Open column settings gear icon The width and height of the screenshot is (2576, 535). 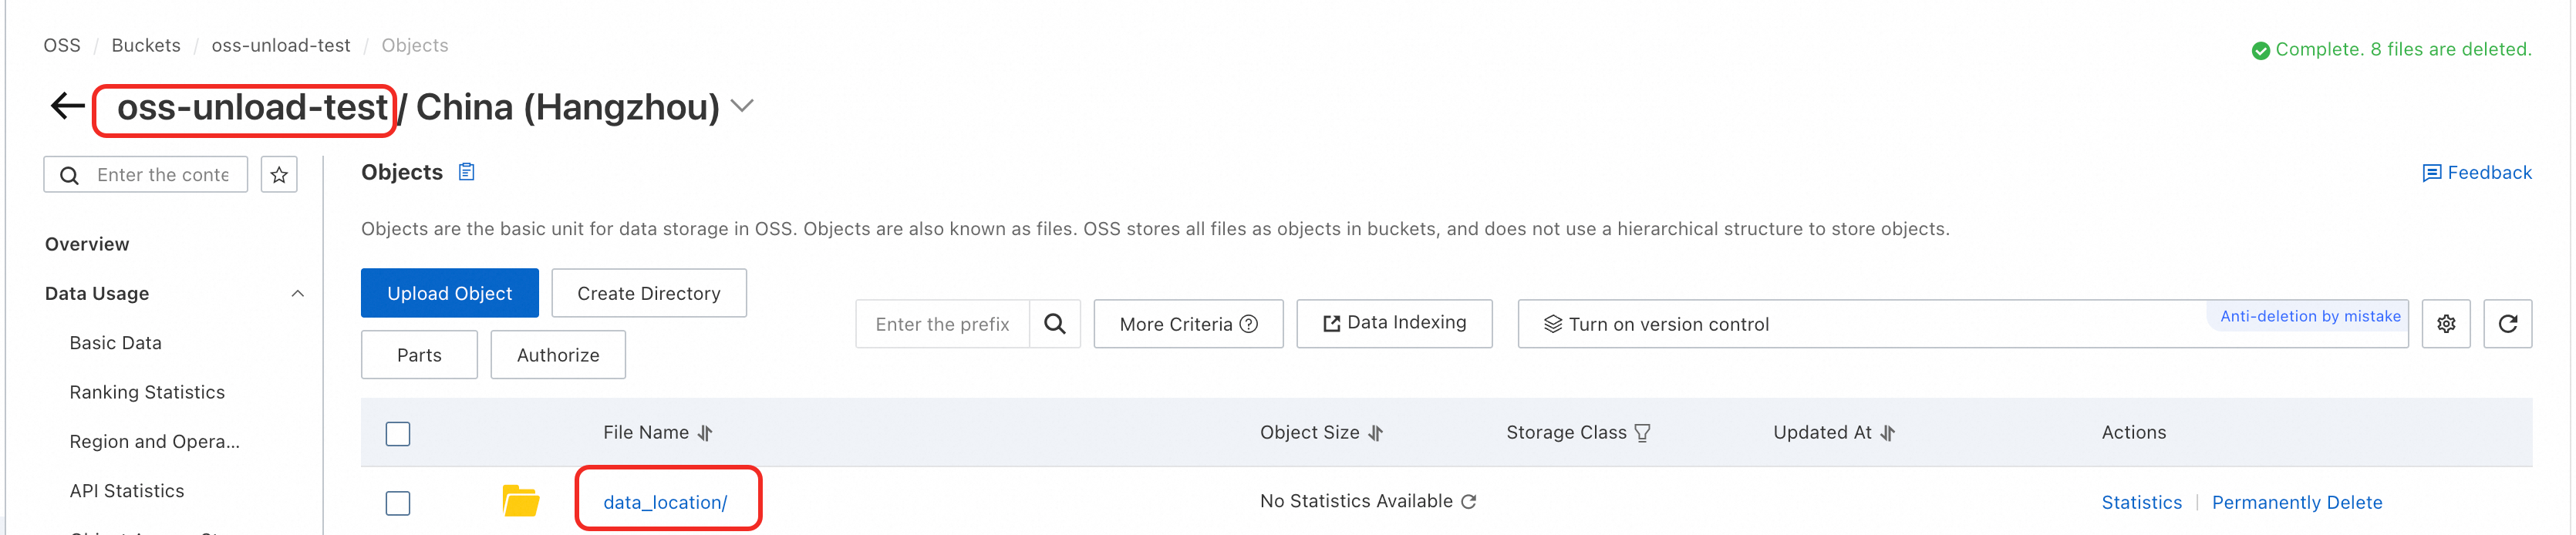(x=2445, y=324)
